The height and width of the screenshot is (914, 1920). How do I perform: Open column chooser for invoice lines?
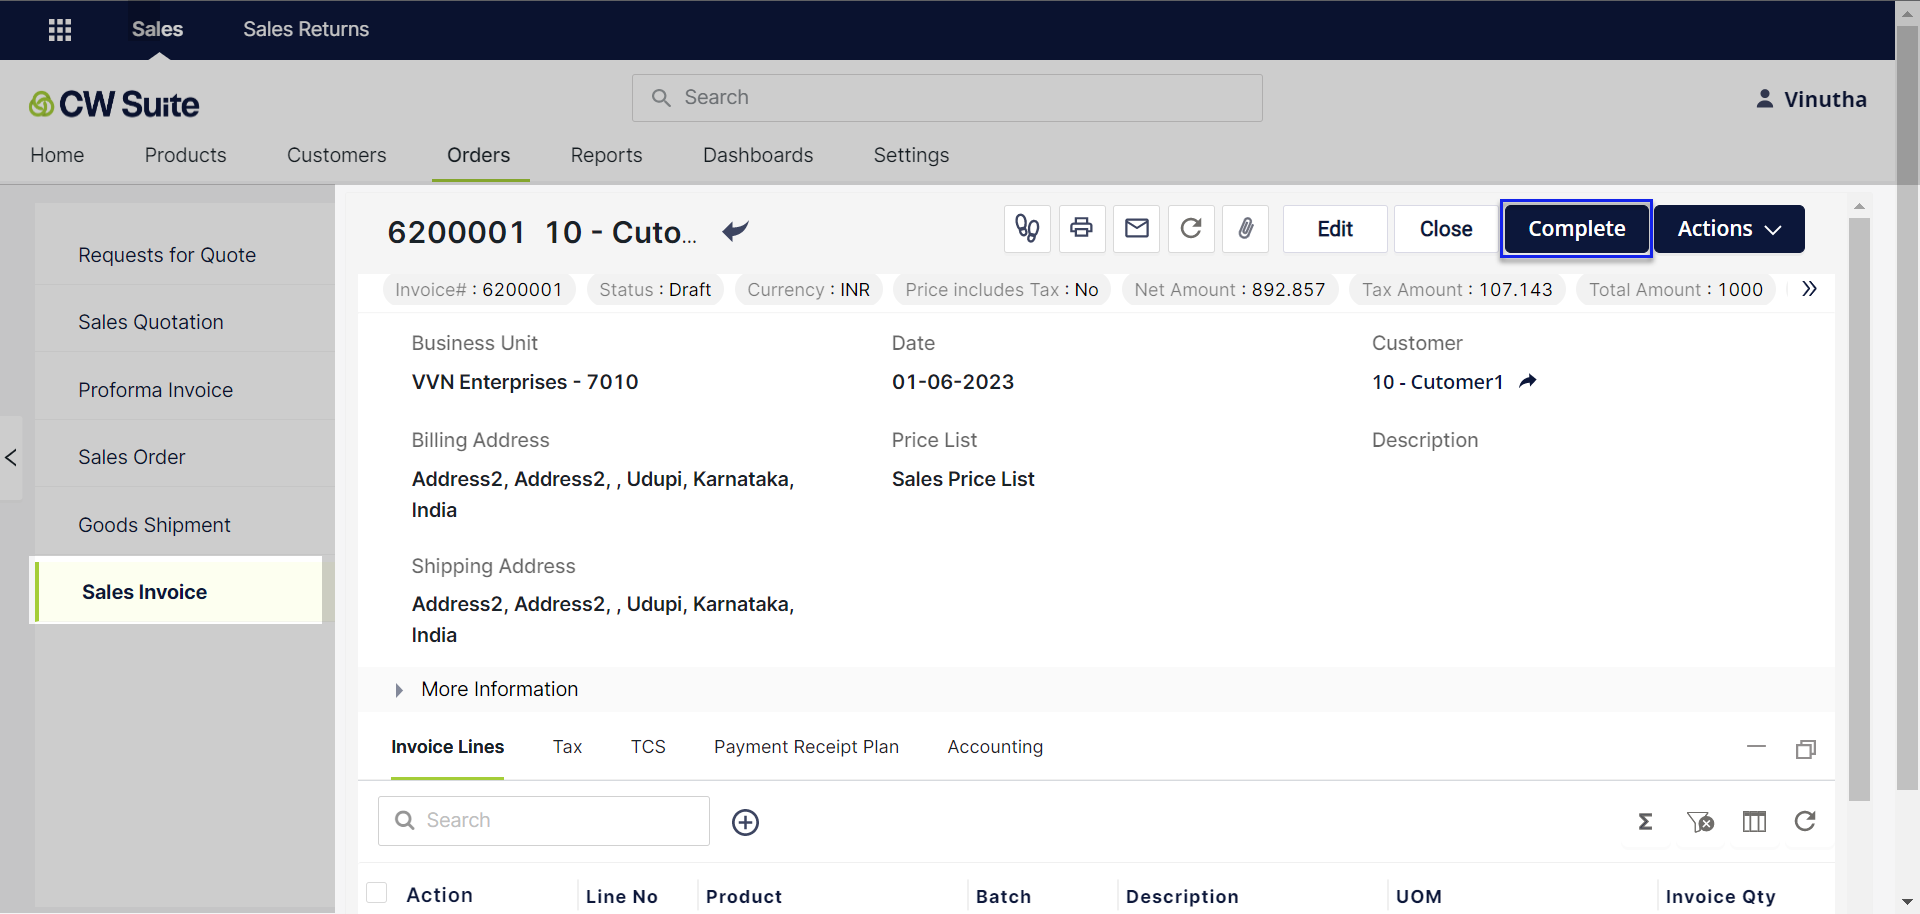pyautogui.click(x=1754, y=822)
